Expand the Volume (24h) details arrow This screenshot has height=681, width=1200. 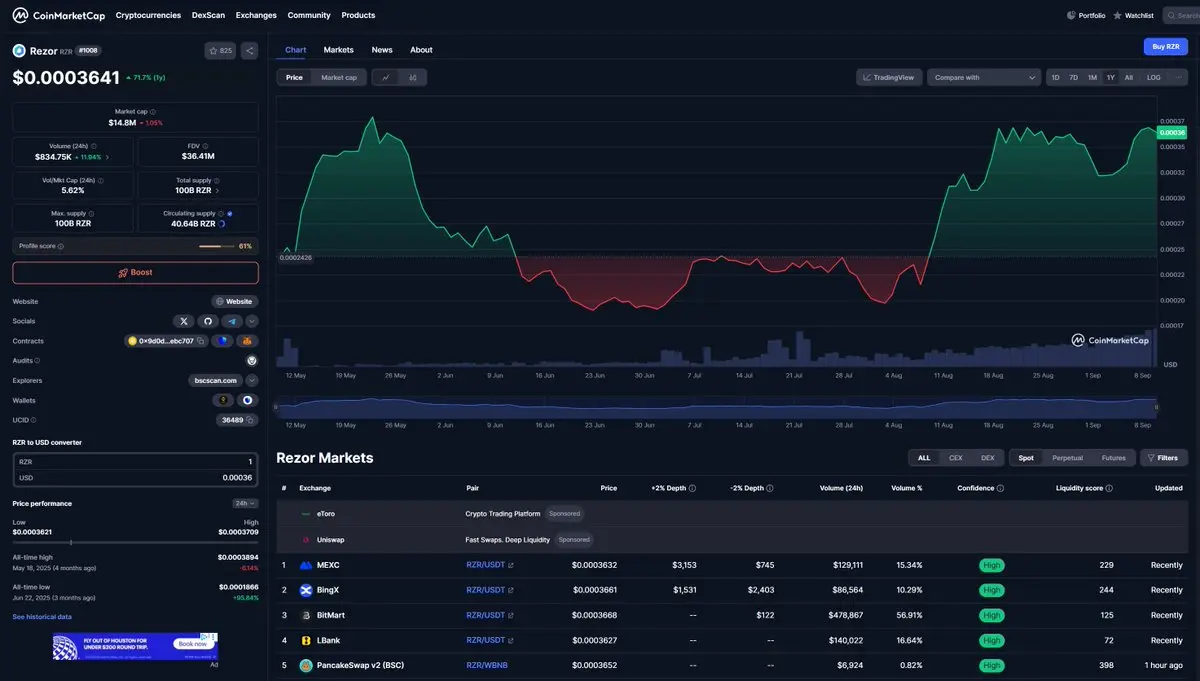[x=108, y=157]
